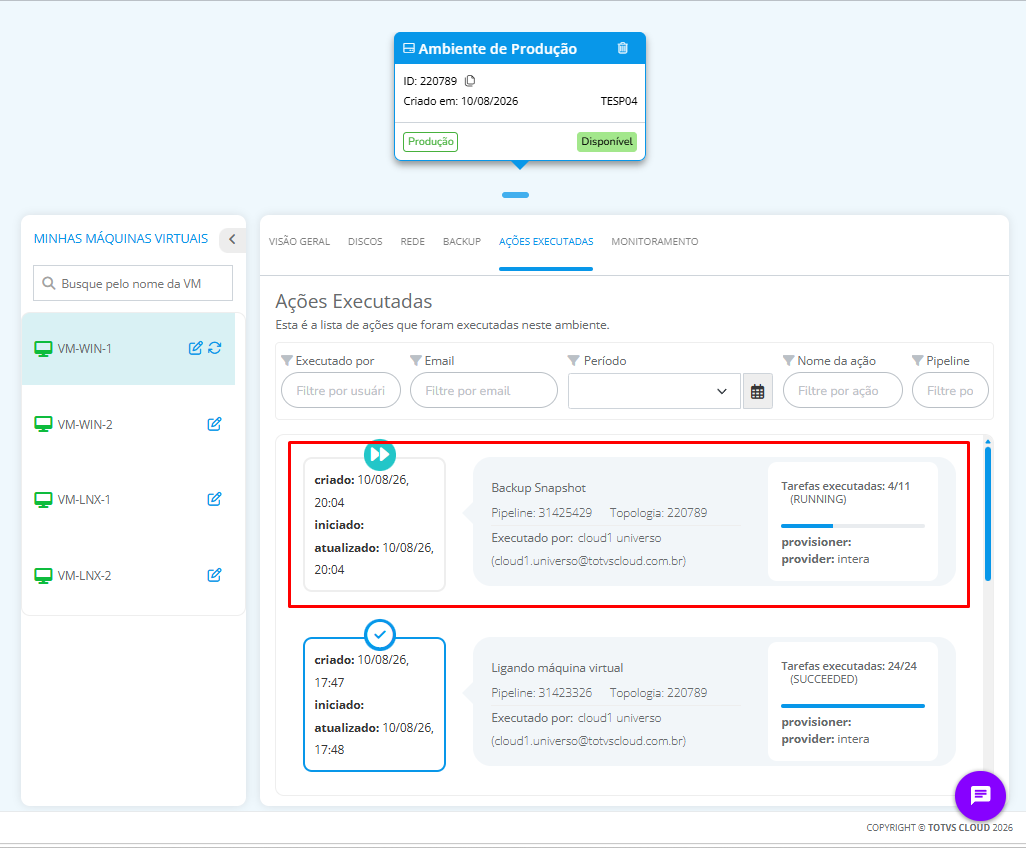The image size is (1026, 848).
Task: Focus the Pipeline filter field
Action: tap(950, 391)
